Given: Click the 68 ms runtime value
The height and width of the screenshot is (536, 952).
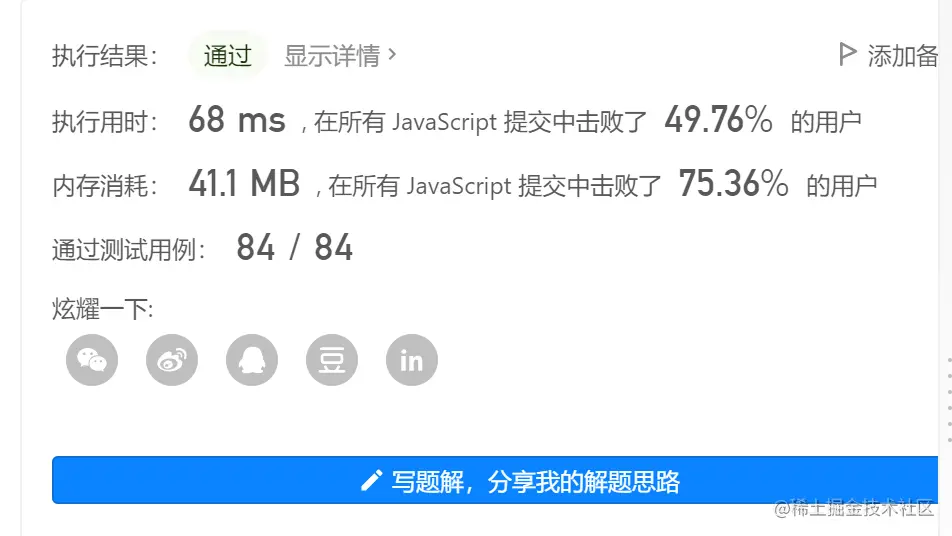Looking at the screenshot, I should click(236, 121).
